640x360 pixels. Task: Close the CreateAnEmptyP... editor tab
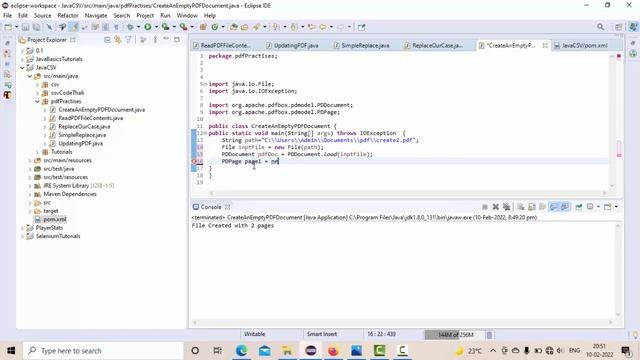[x=545, y=45]
